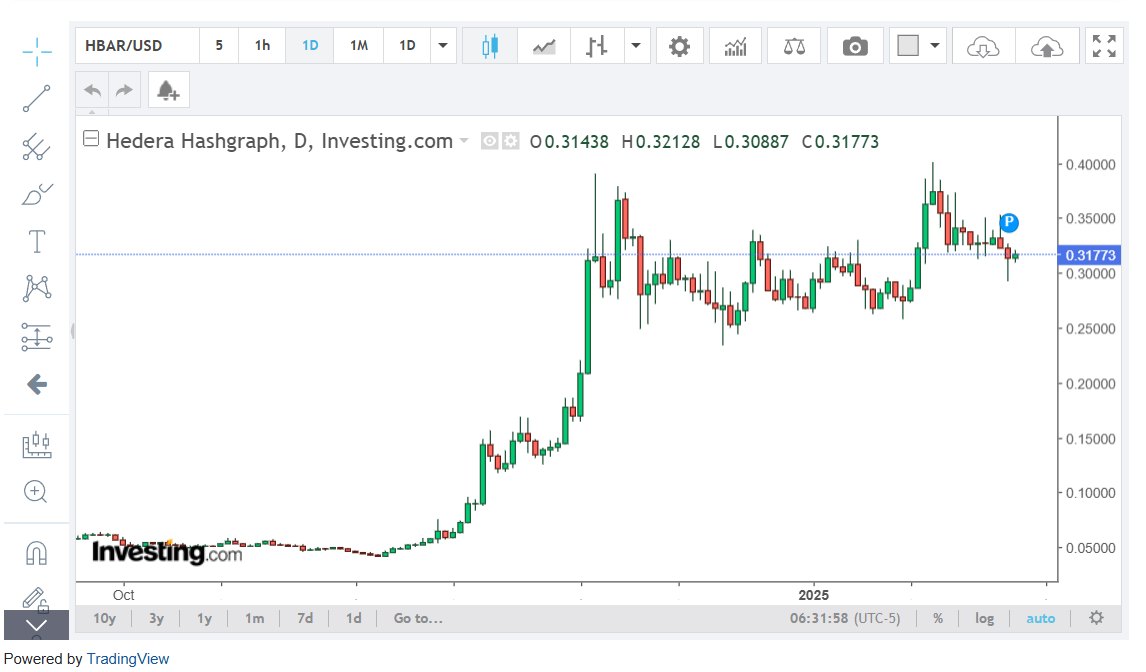1146x672 pixels.
Task: Open series format settings icon in legend
Action: click(x=510, y=141)
